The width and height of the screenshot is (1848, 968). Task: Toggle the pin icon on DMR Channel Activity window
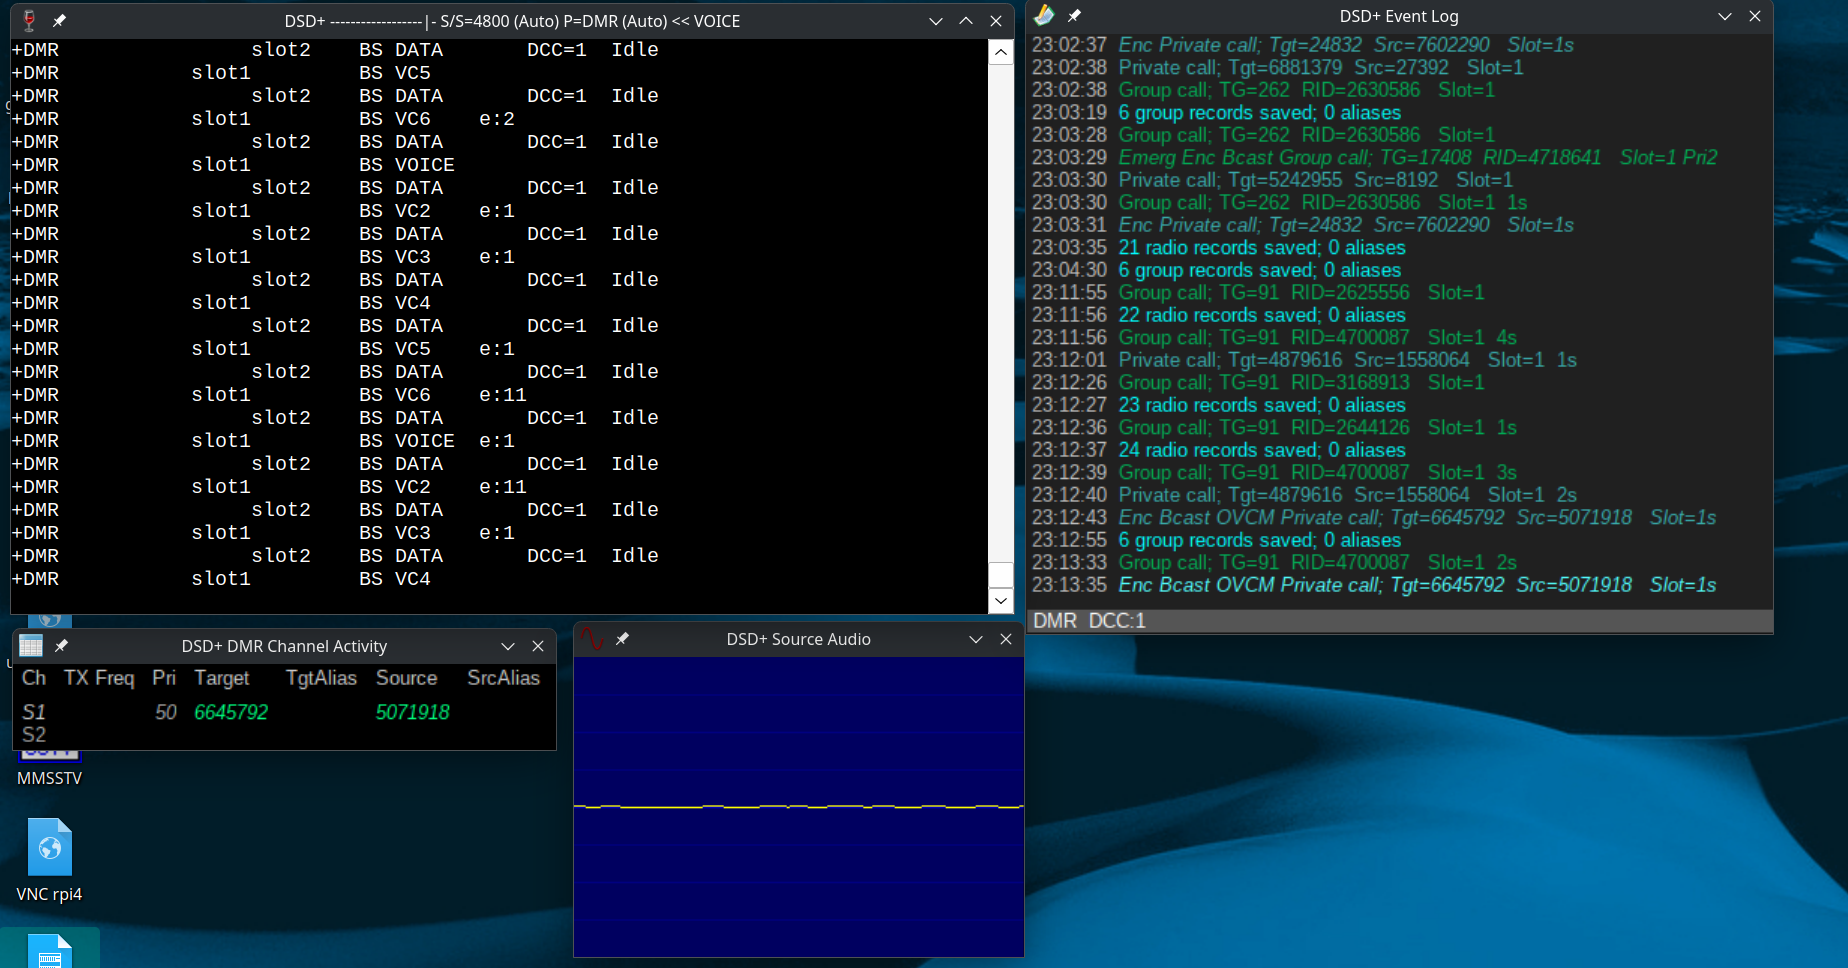tap(61, 646)
